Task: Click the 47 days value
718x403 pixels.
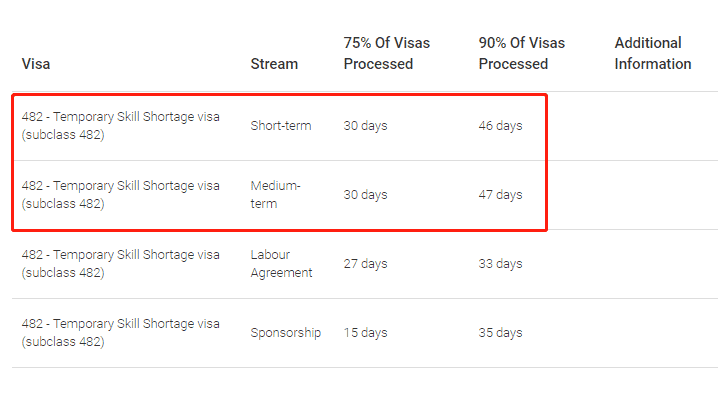Action: [x=500, y=195]
